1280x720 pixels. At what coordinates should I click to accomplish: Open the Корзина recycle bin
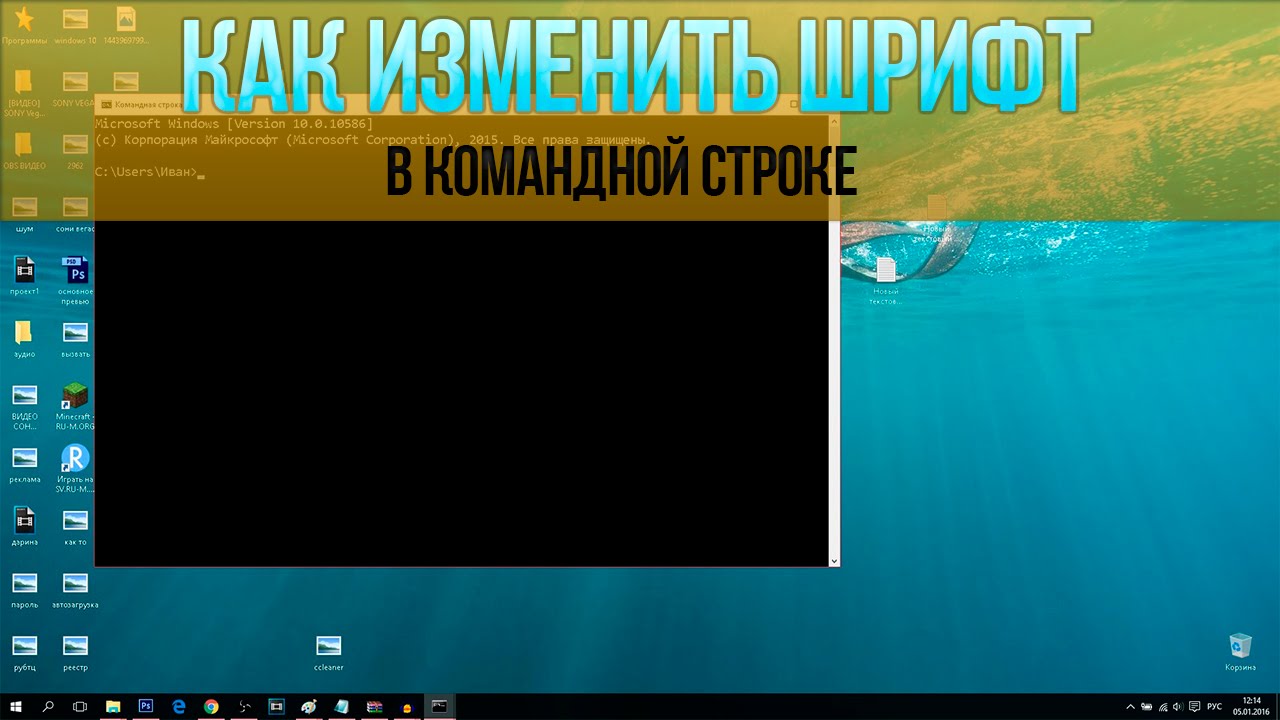pos(1240,652)
